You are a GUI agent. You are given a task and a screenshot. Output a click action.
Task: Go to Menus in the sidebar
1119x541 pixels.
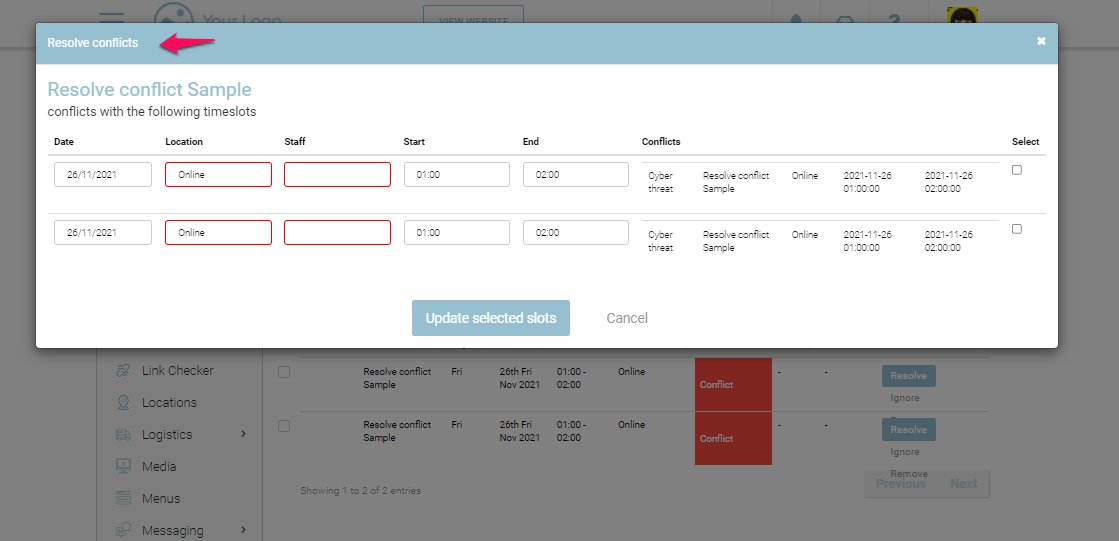161,499
